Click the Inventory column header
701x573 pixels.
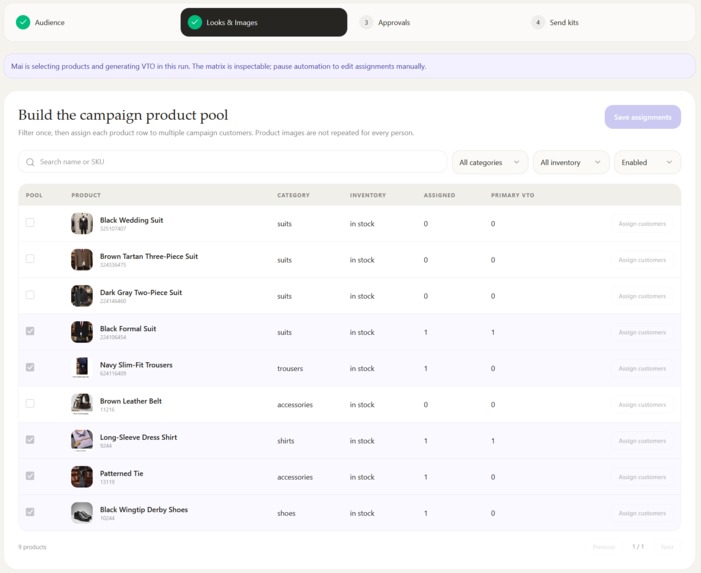(367, 195)
